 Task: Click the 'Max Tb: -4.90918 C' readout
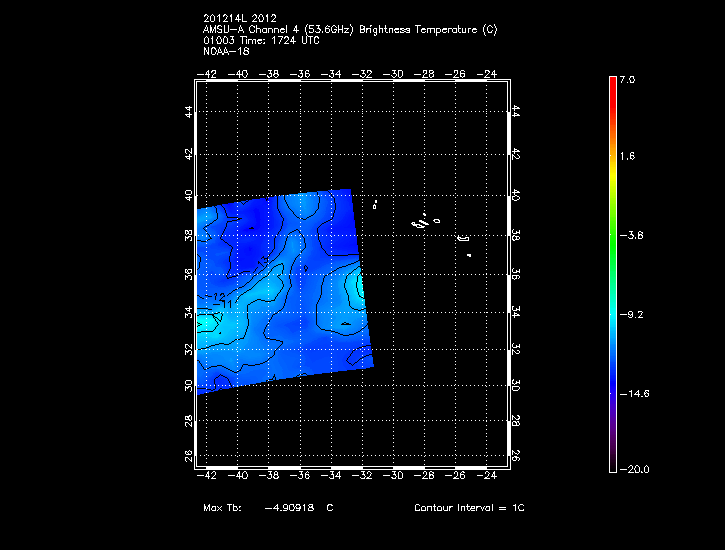click(268, 508)
